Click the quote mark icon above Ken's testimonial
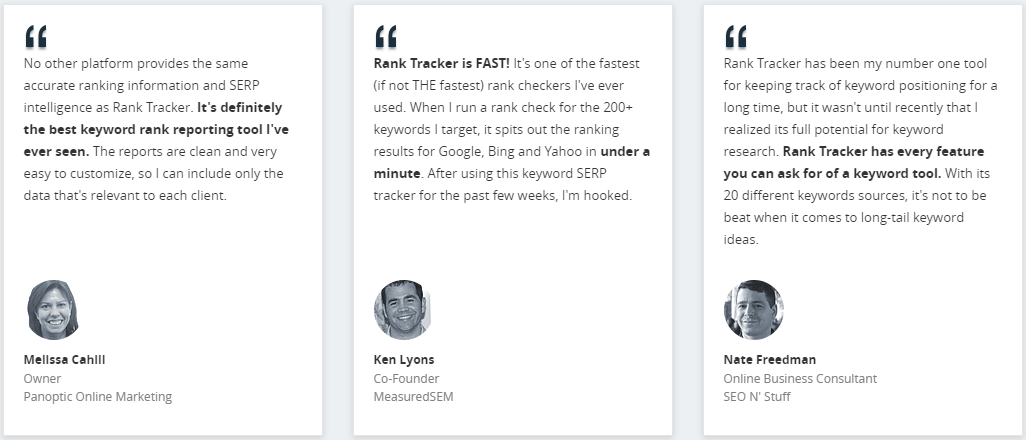Screen dimensions: 1026x440 (x=386, y=37)
